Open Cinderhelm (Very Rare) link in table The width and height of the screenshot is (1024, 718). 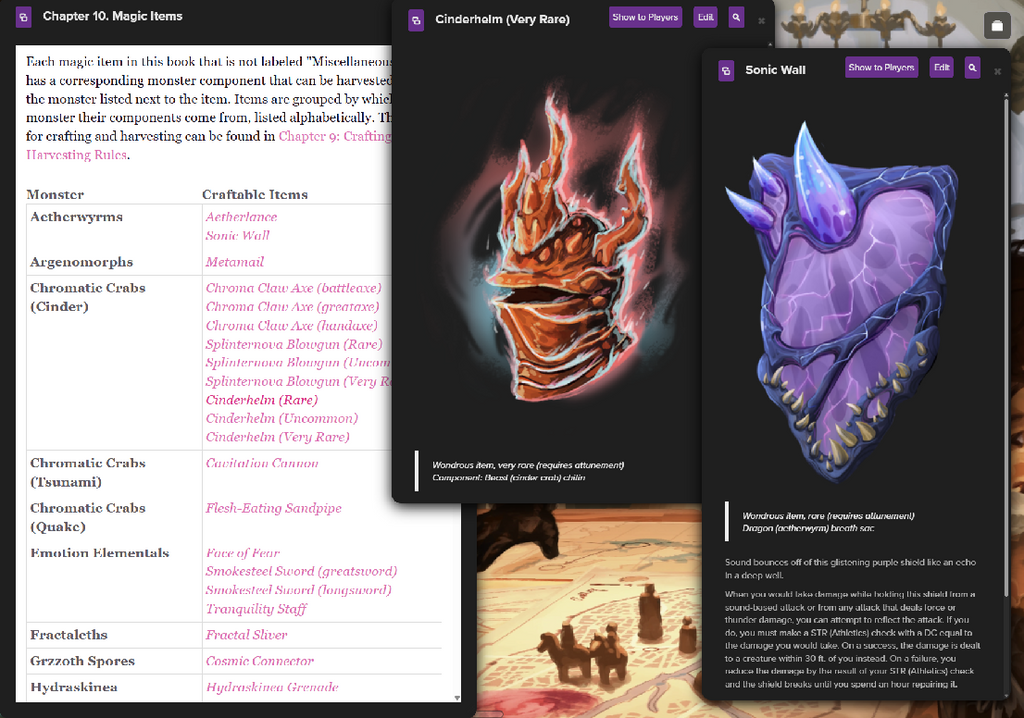tap(277, 437)
